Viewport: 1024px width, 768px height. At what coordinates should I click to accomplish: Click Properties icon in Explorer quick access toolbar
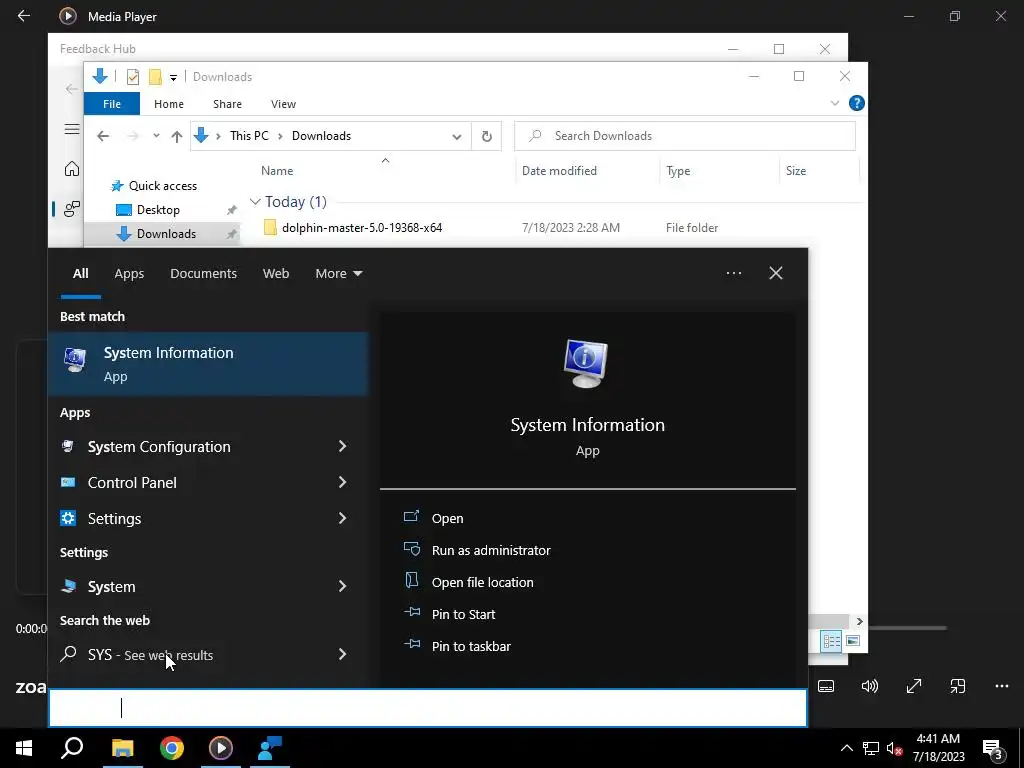[133, 77]
